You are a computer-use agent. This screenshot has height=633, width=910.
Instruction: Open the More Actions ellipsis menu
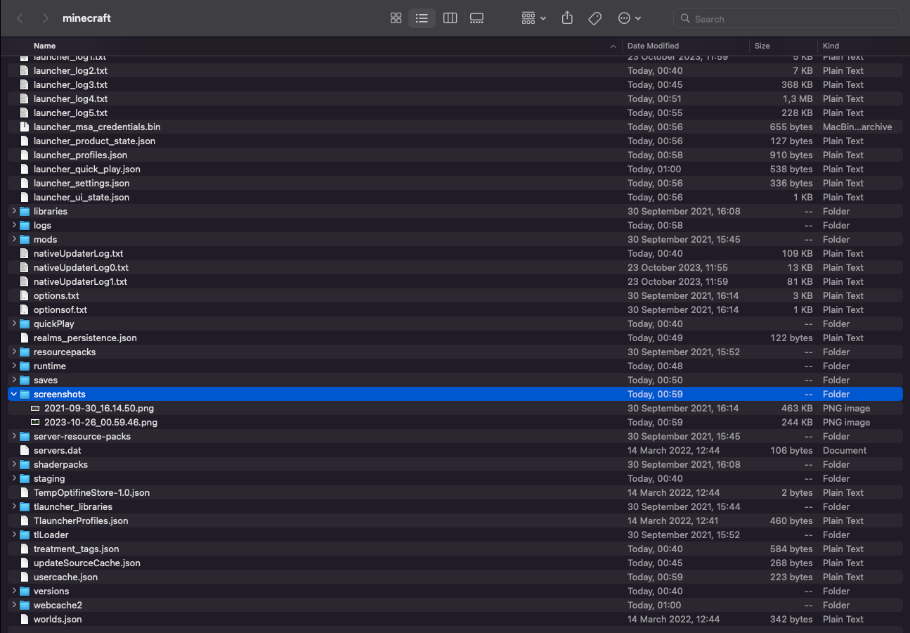click(x=629, y=19)
